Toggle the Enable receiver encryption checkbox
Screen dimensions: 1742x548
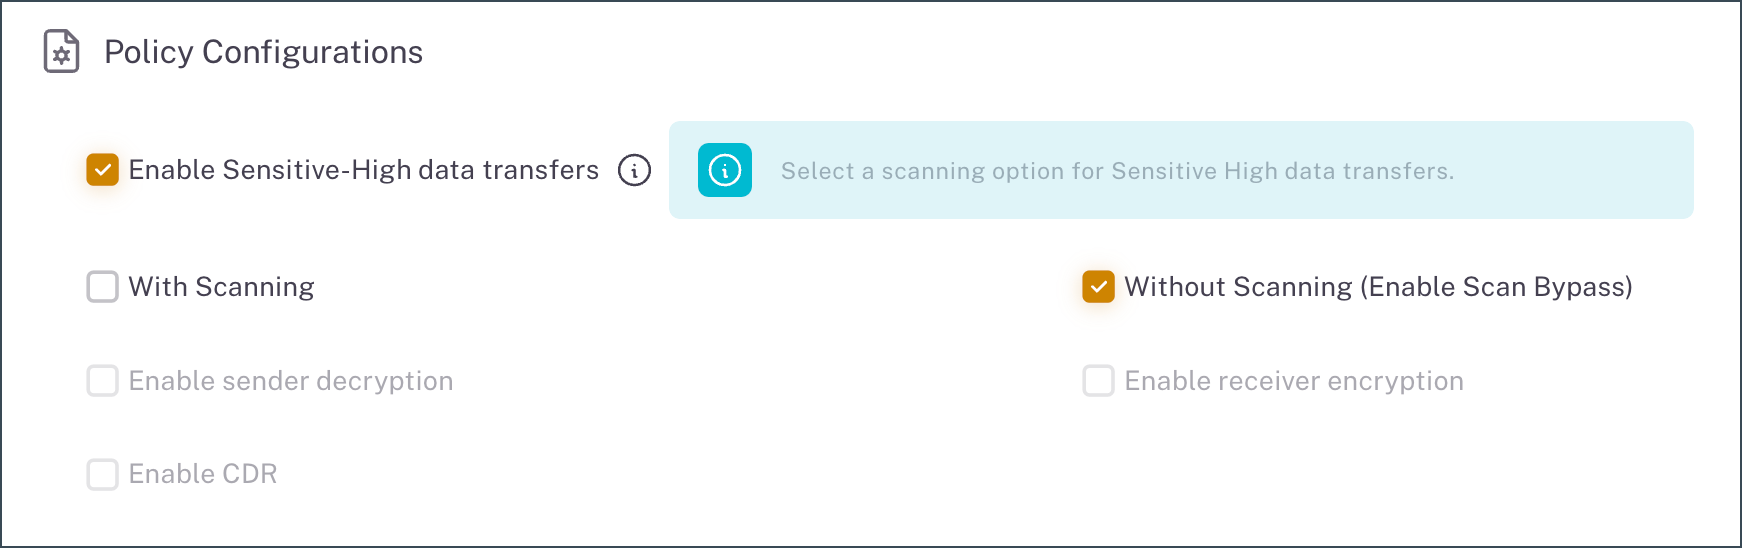pos(1098,381)
